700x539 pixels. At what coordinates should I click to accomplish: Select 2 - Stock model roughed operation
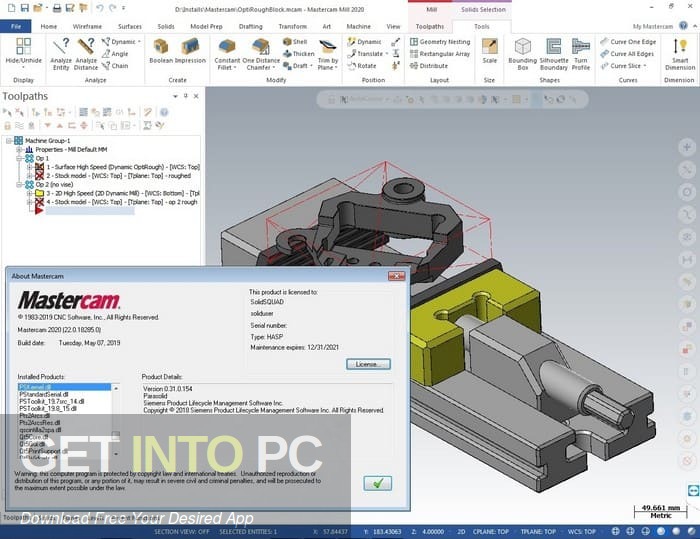click(x=113, y=176)
